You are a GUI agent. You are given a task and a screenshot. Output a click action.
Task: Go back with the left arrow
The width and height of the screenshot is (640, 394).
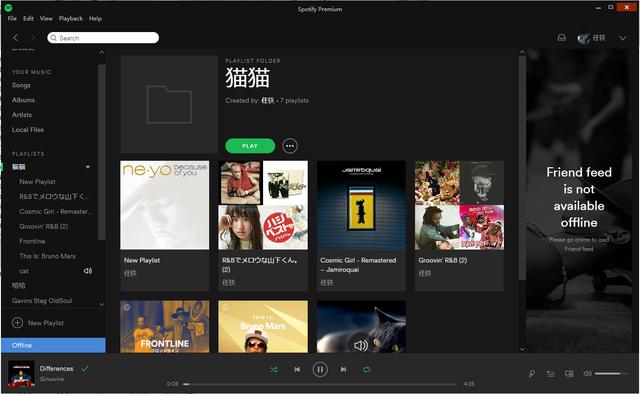[16, 38]
